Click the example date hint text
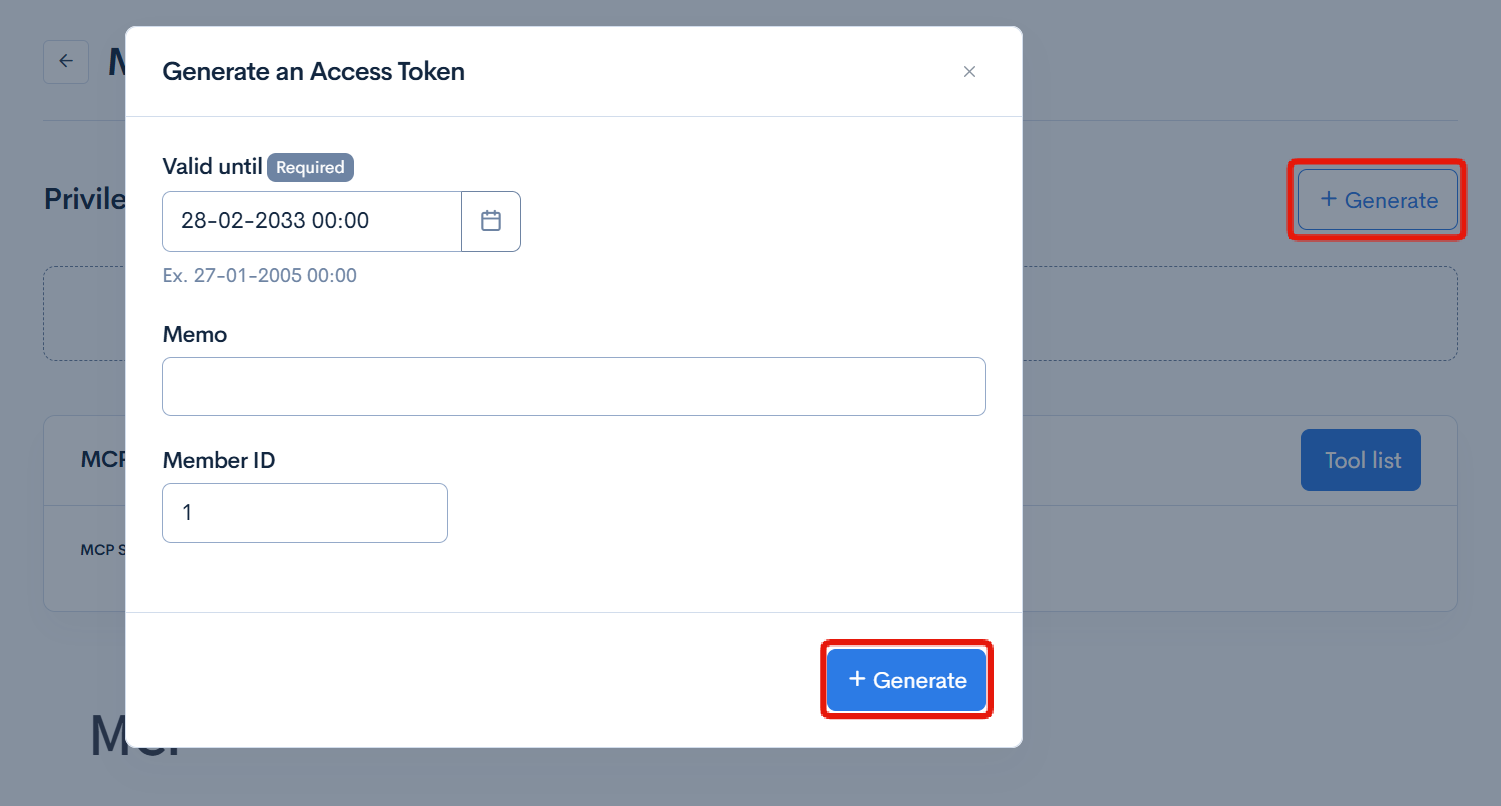1501x806 pixels. click(x=259, y=275)
